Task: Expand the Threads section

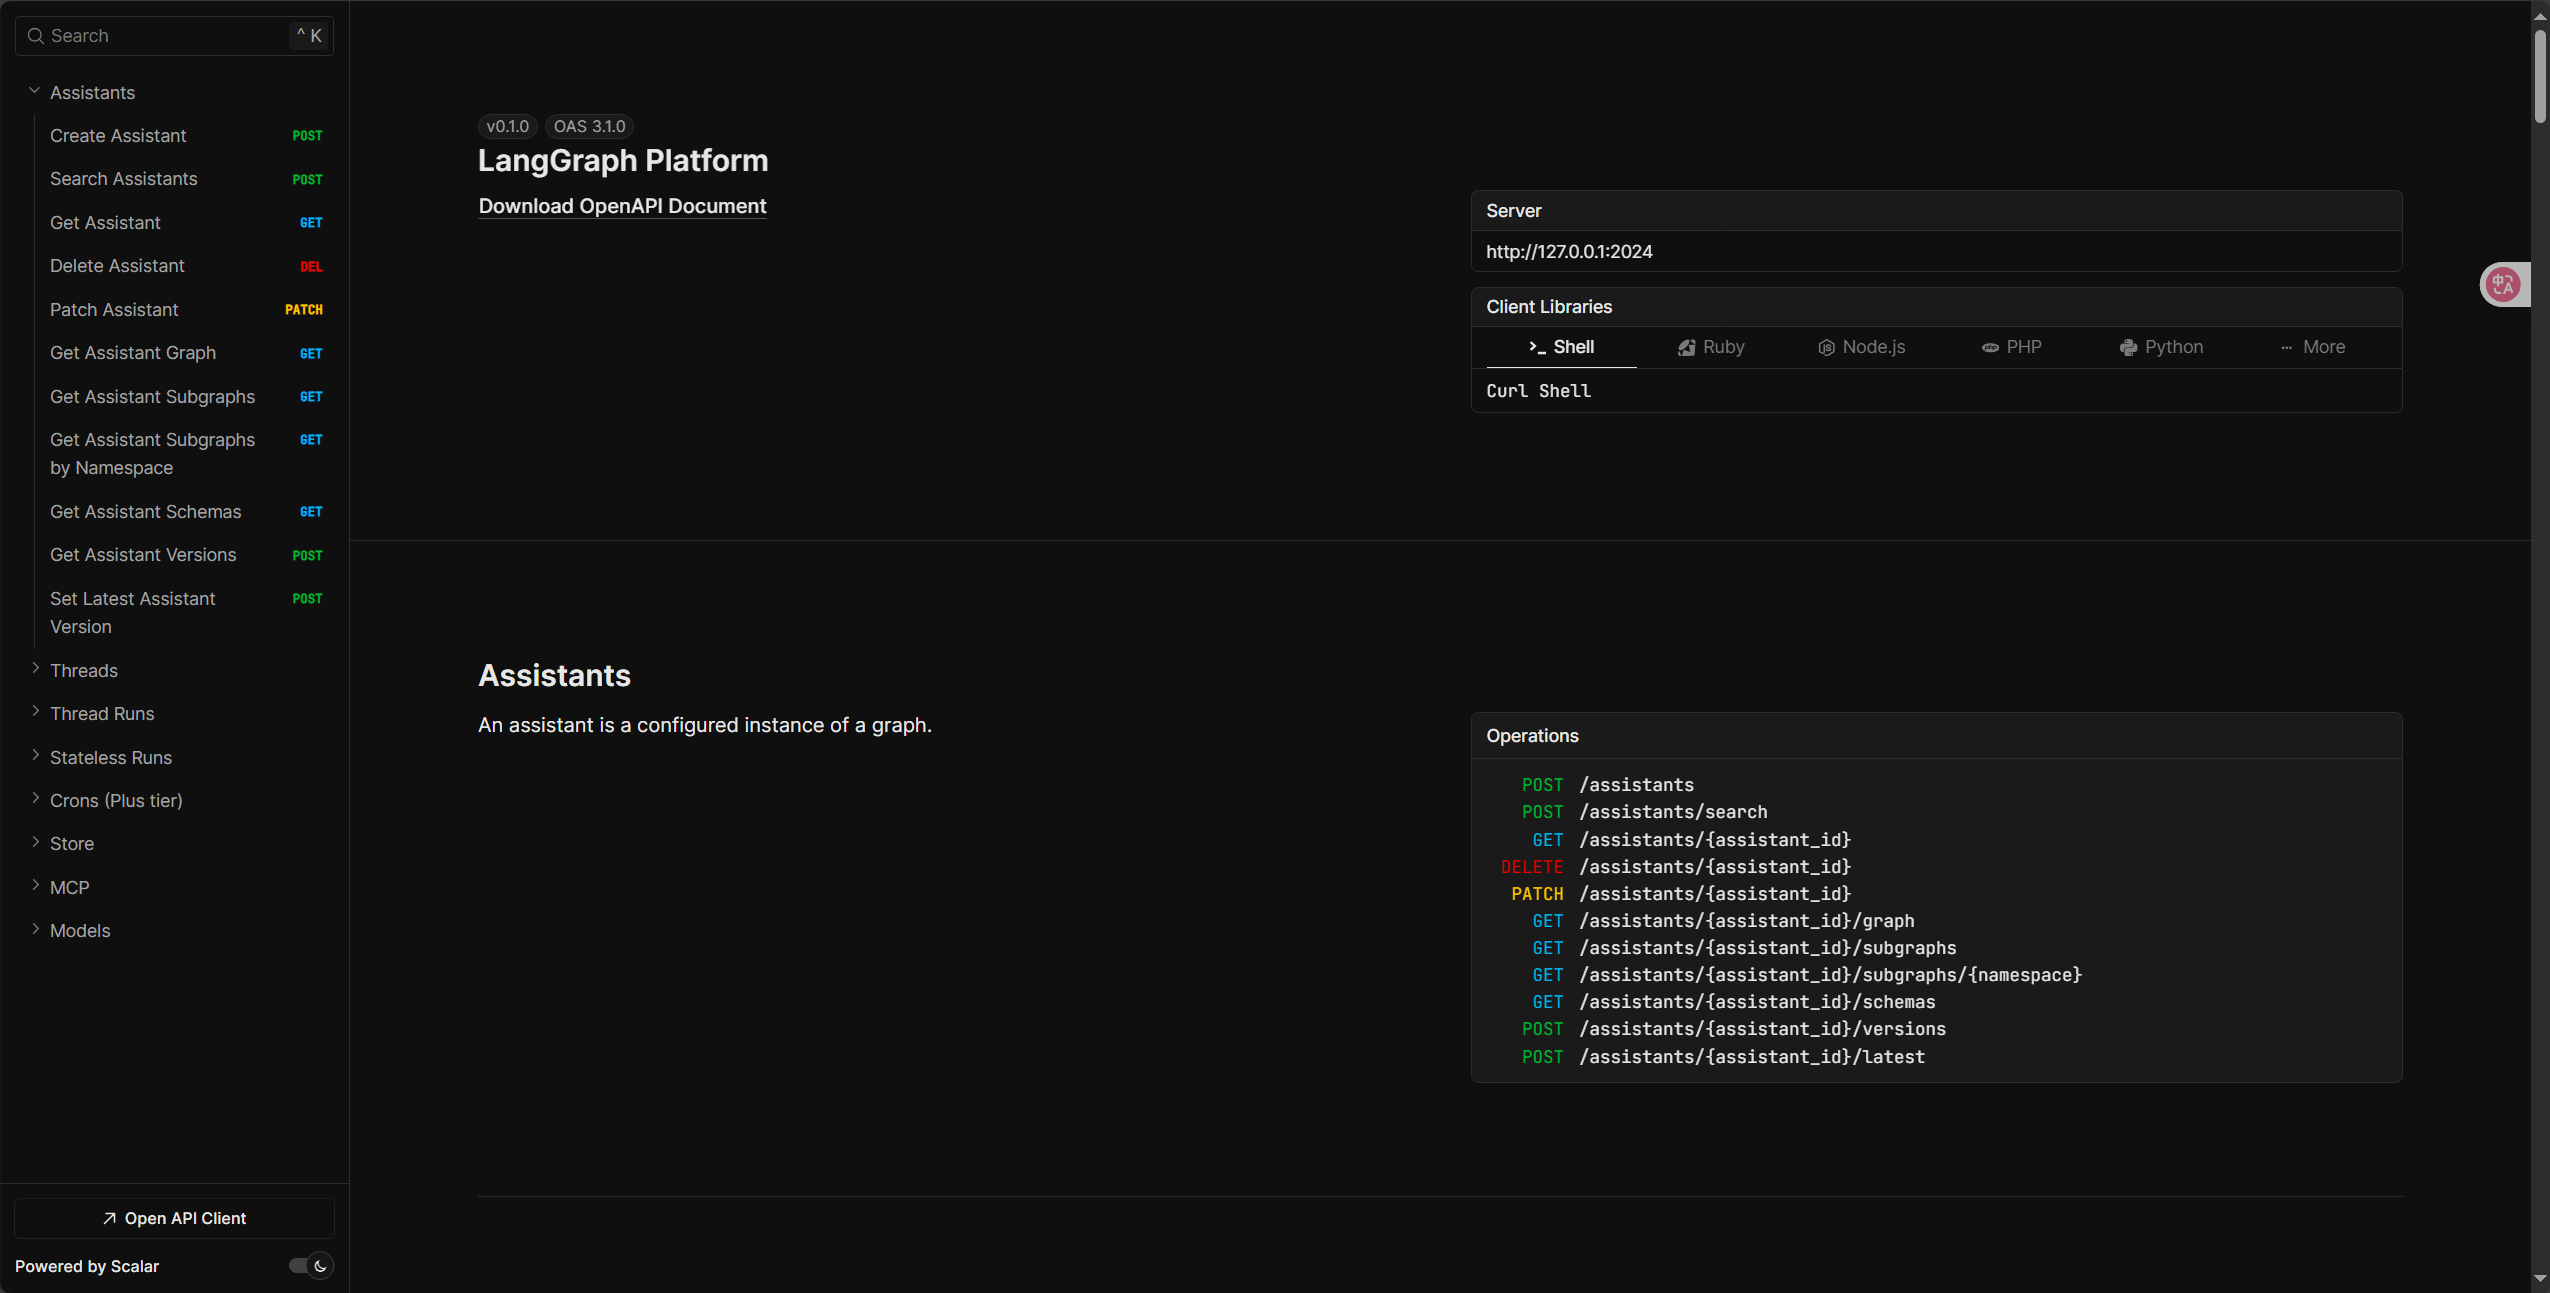Action: 35,669
